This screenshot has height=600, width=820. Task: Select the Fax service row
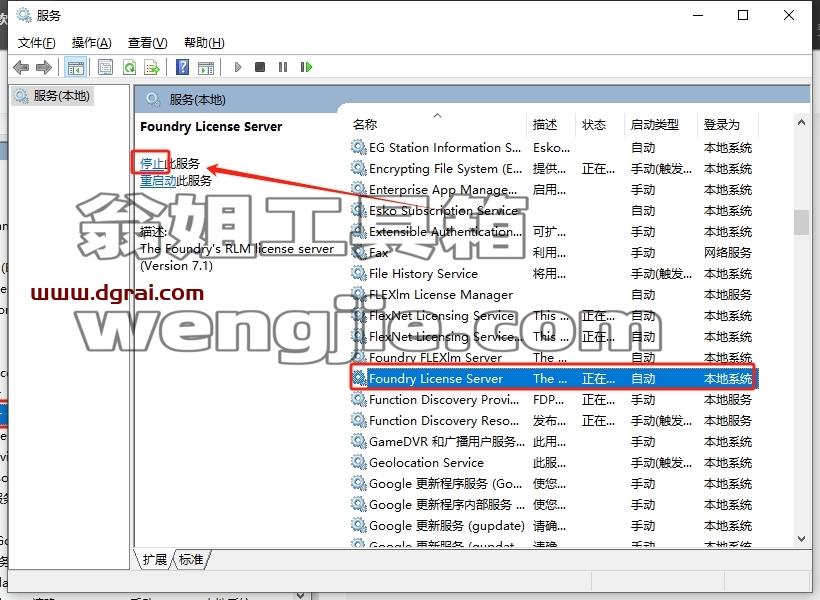click(x=554, y=253)
